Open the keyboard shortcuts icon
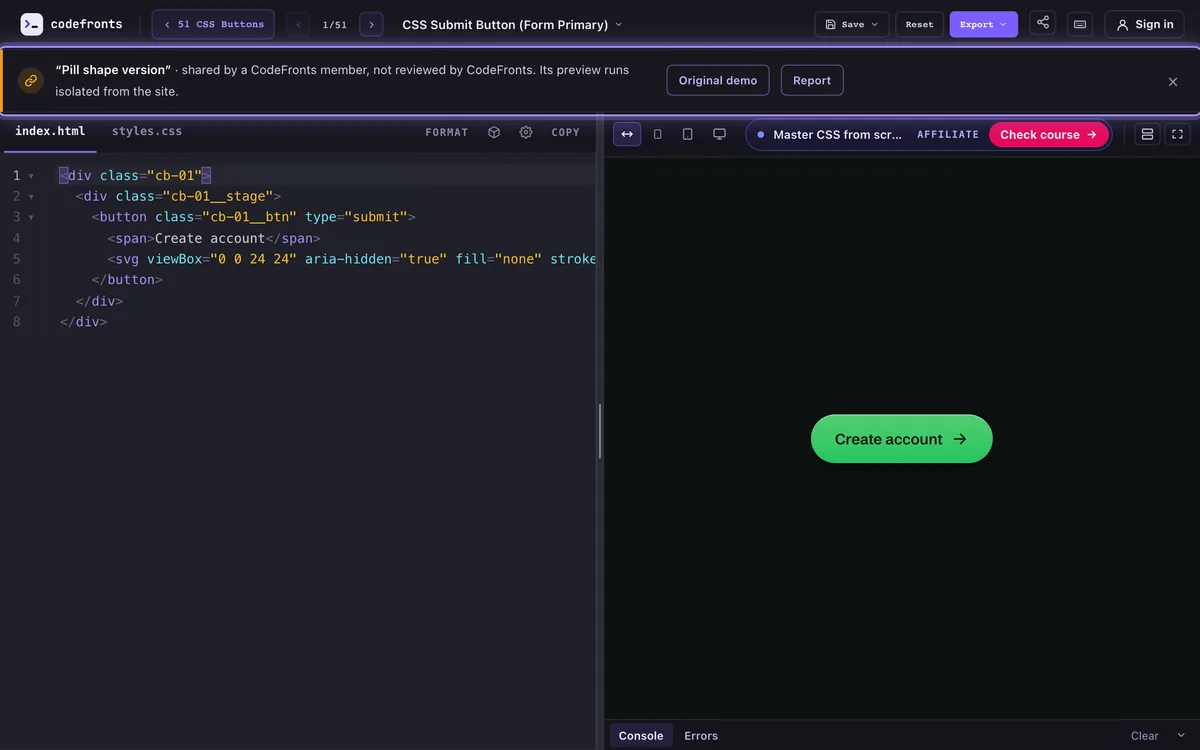 1080,24
